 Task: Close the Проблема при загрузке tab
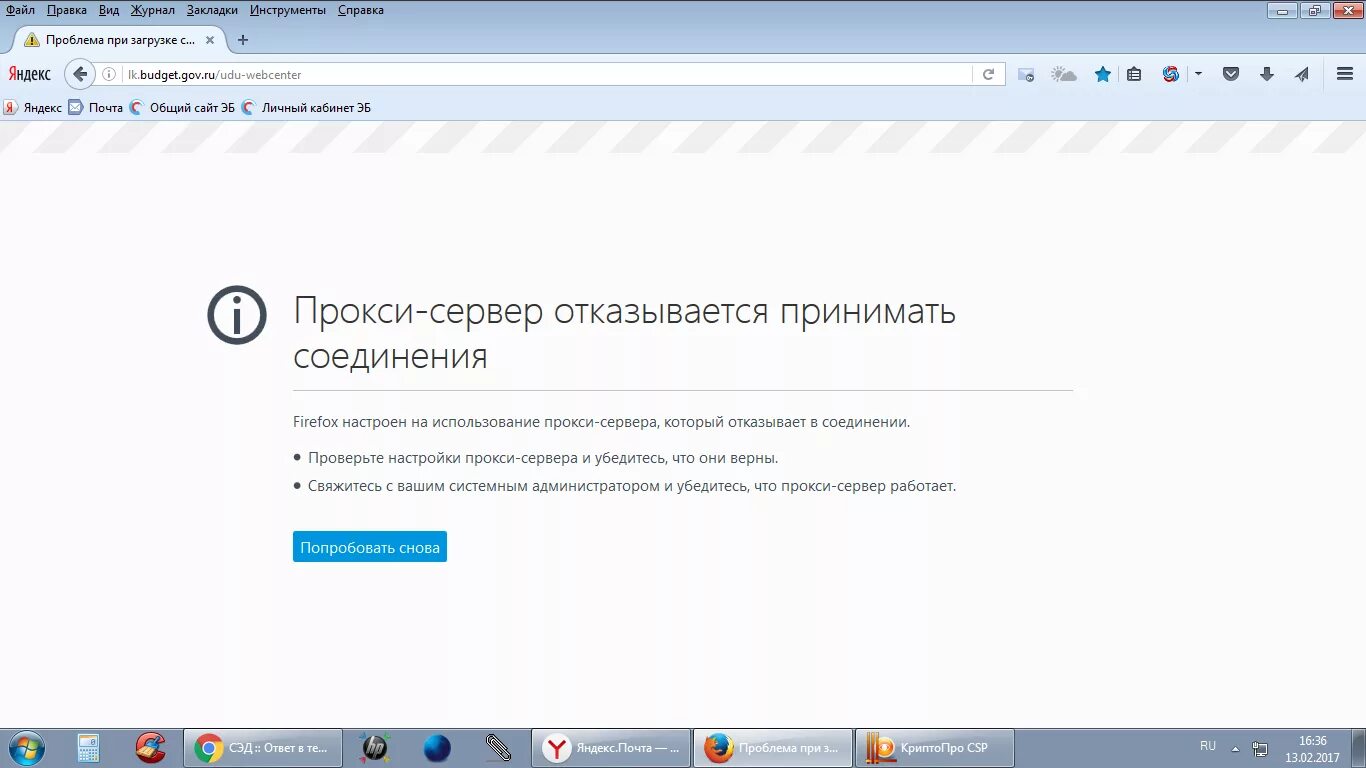pyautogui.click(x=210, y=40)
